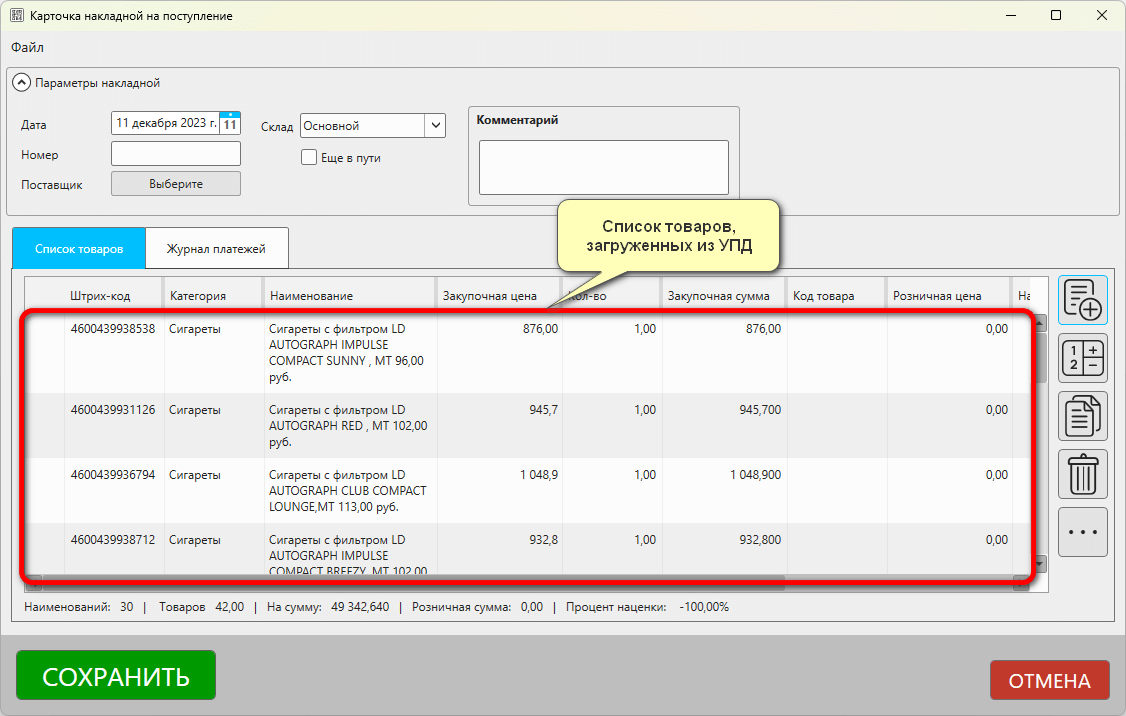Select the Список товаров tab
The image size is (1126, 716).
click(79, 249)
